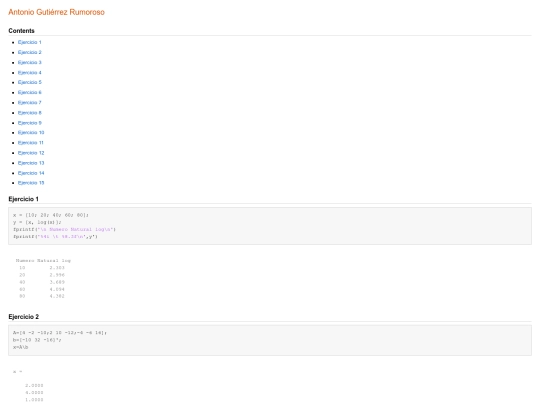Viewport: 540px width, 405px height.
Task: Open the Ejercicio 11 contents link
Action: click(31, 143)
